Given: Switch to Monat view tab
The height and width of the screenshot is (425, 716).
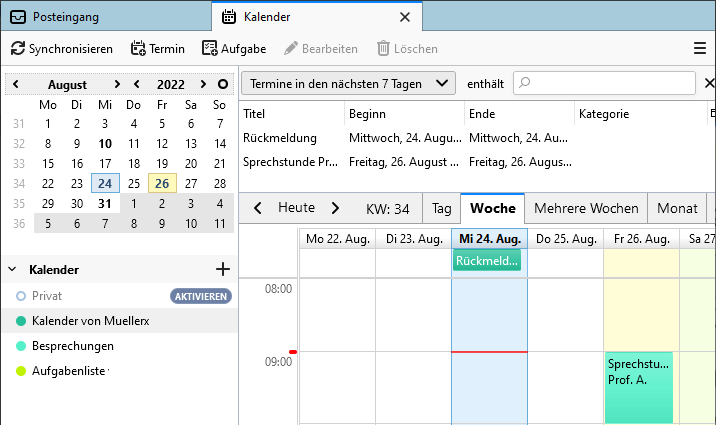Looking at the screenshot, I should pos(677,208).
